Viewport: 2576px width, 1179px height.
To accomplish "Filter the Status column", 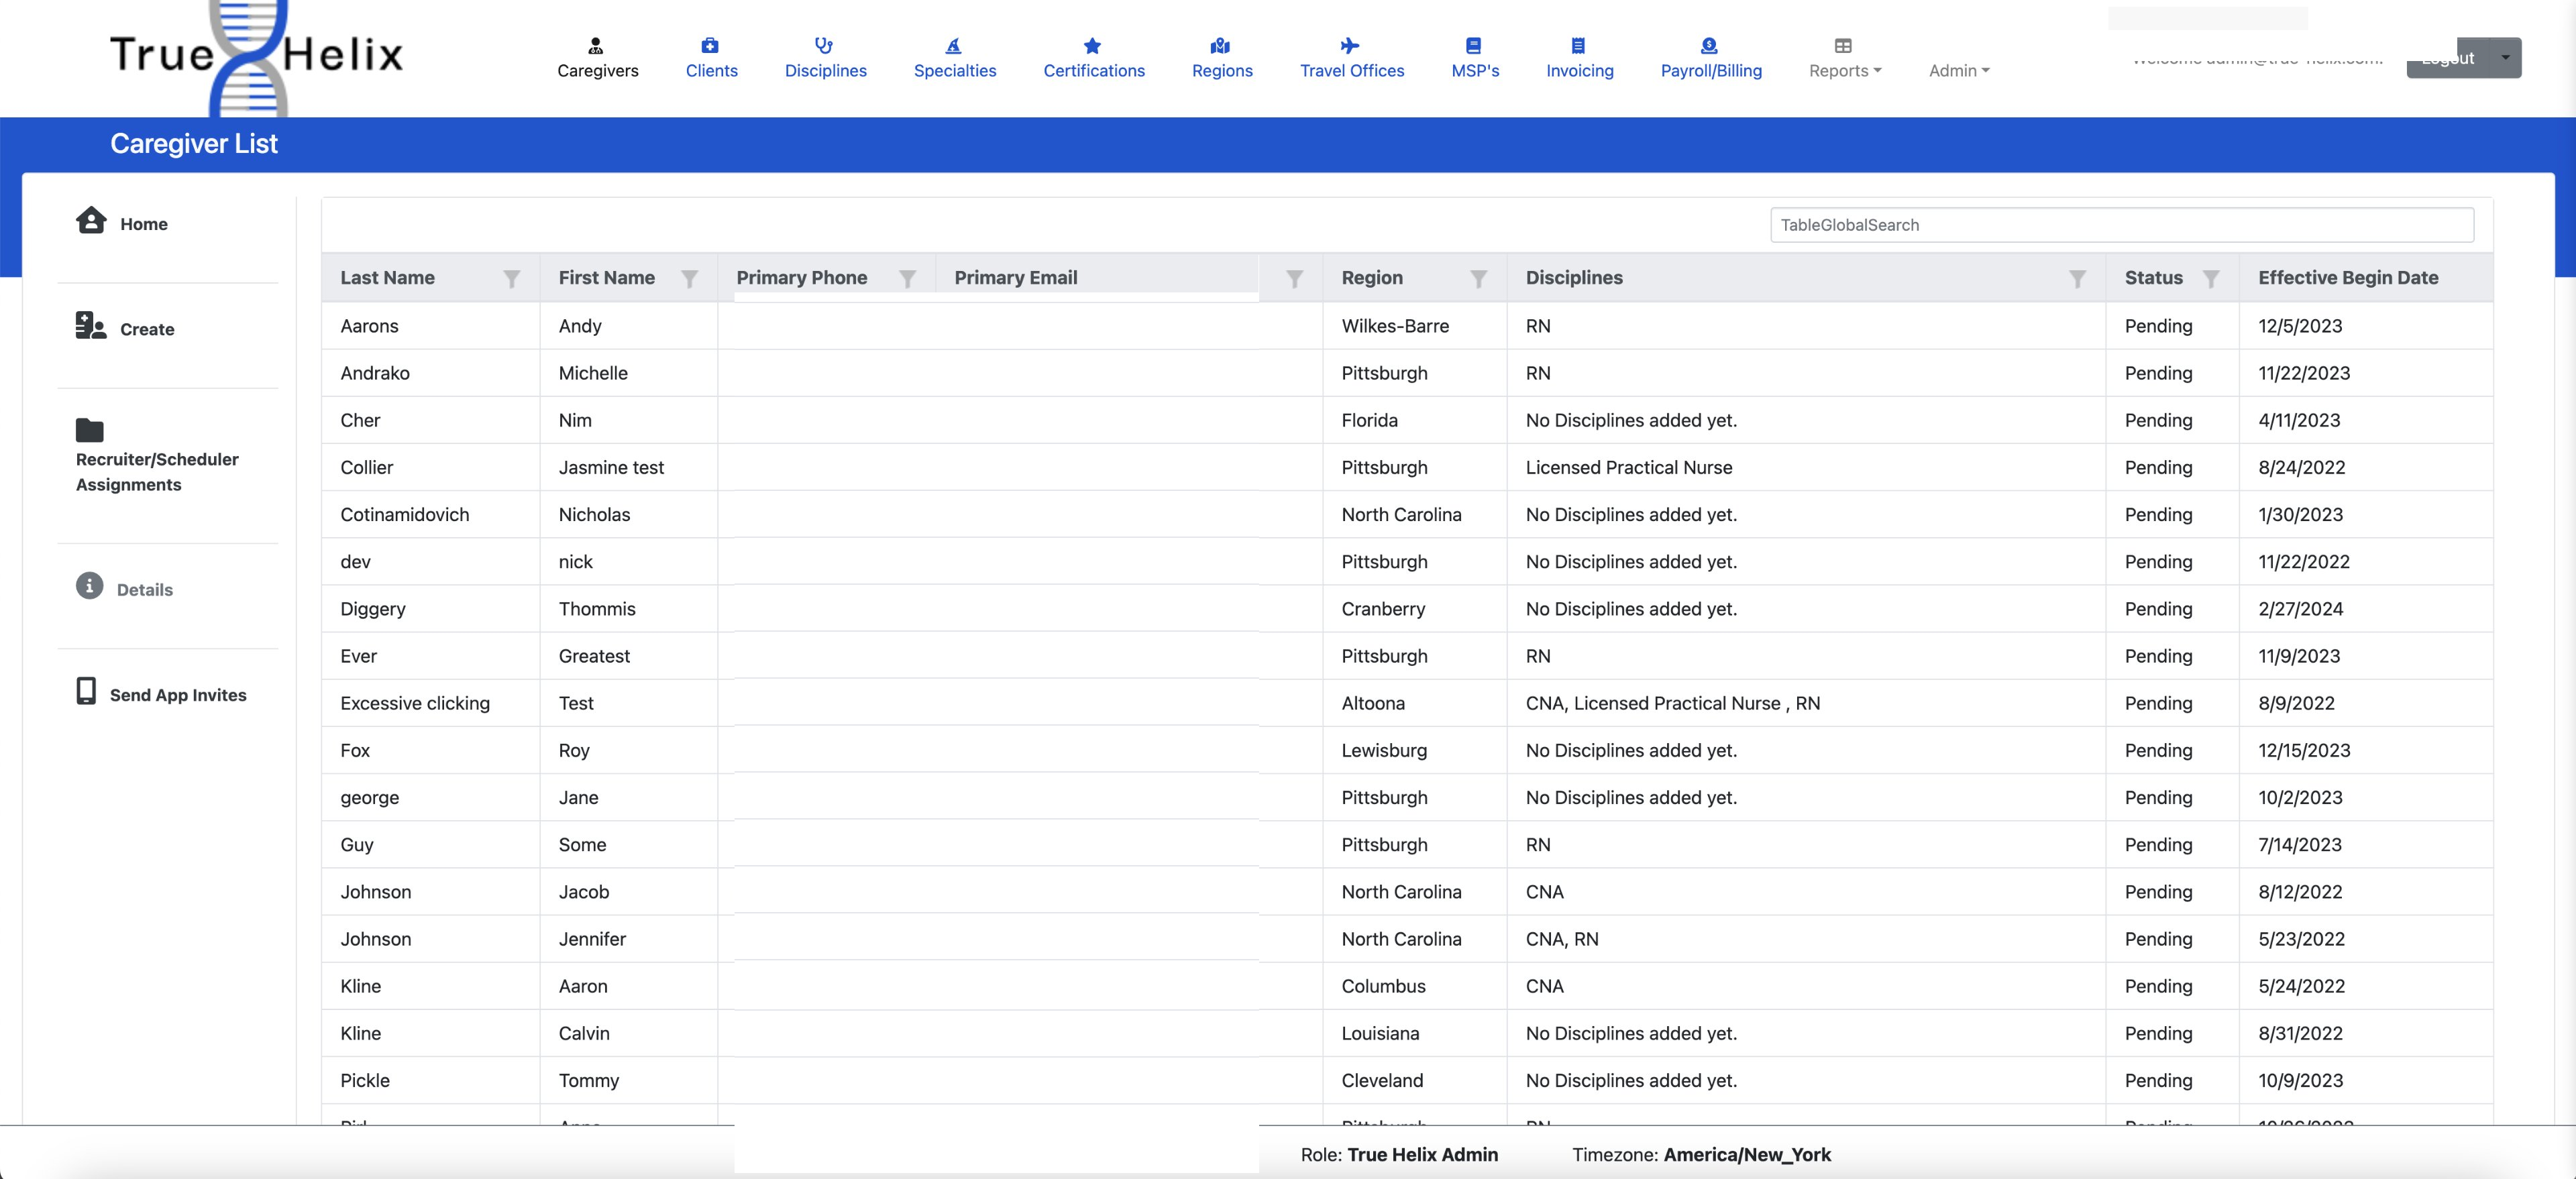I will [2212, 279].
